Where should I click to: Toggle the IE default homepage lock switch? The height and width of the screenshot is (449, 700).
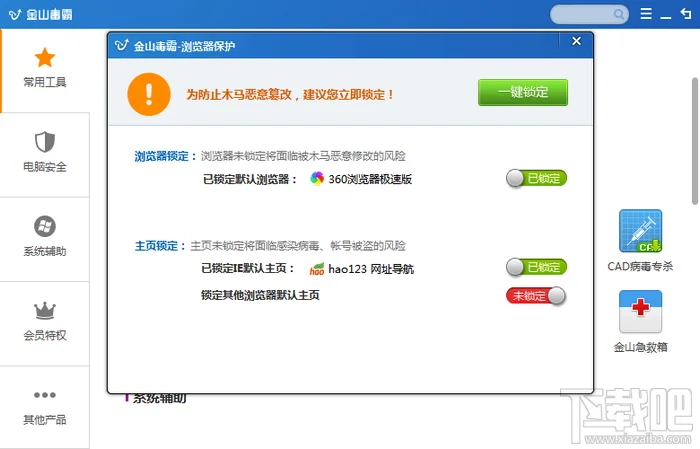pos(536,267)
